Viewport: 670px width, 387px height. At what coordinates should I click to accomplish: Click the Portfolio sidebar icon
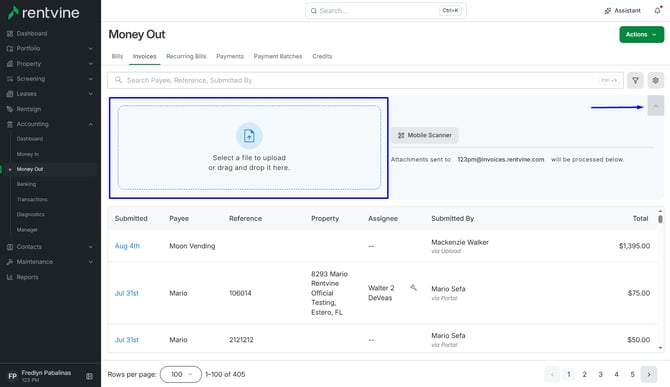(10, 49)
